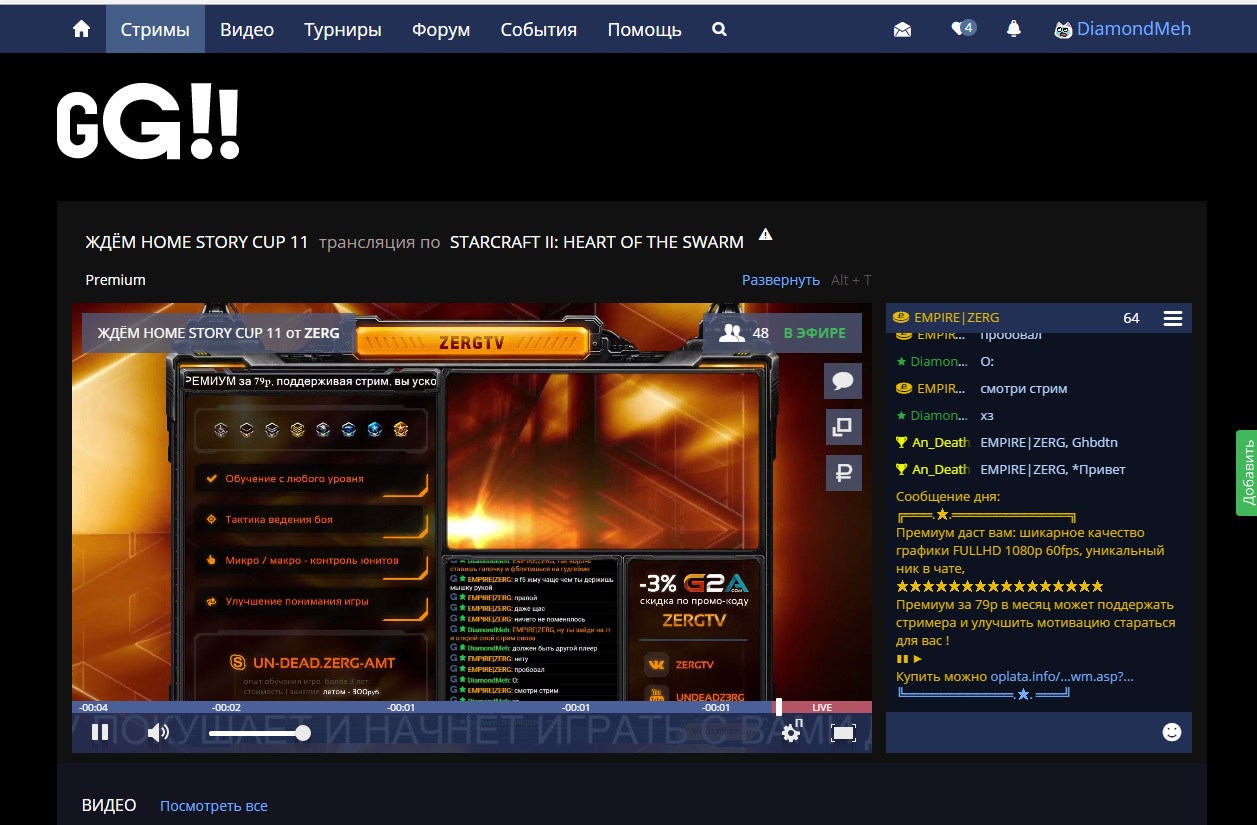Open the emoji smiley picker in chat
Screen dimensions: 1257x825
click(x=1172, y=732)
